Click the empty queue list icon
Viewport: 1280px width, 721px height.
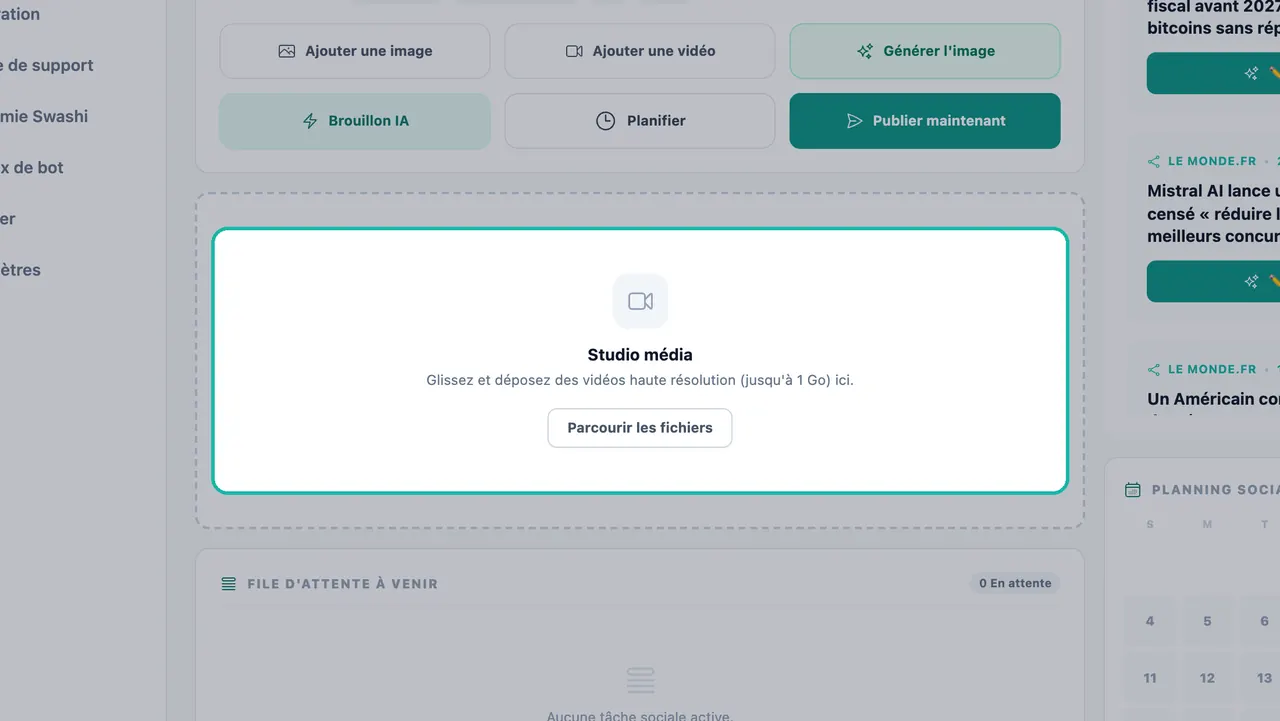click(640, 681)
